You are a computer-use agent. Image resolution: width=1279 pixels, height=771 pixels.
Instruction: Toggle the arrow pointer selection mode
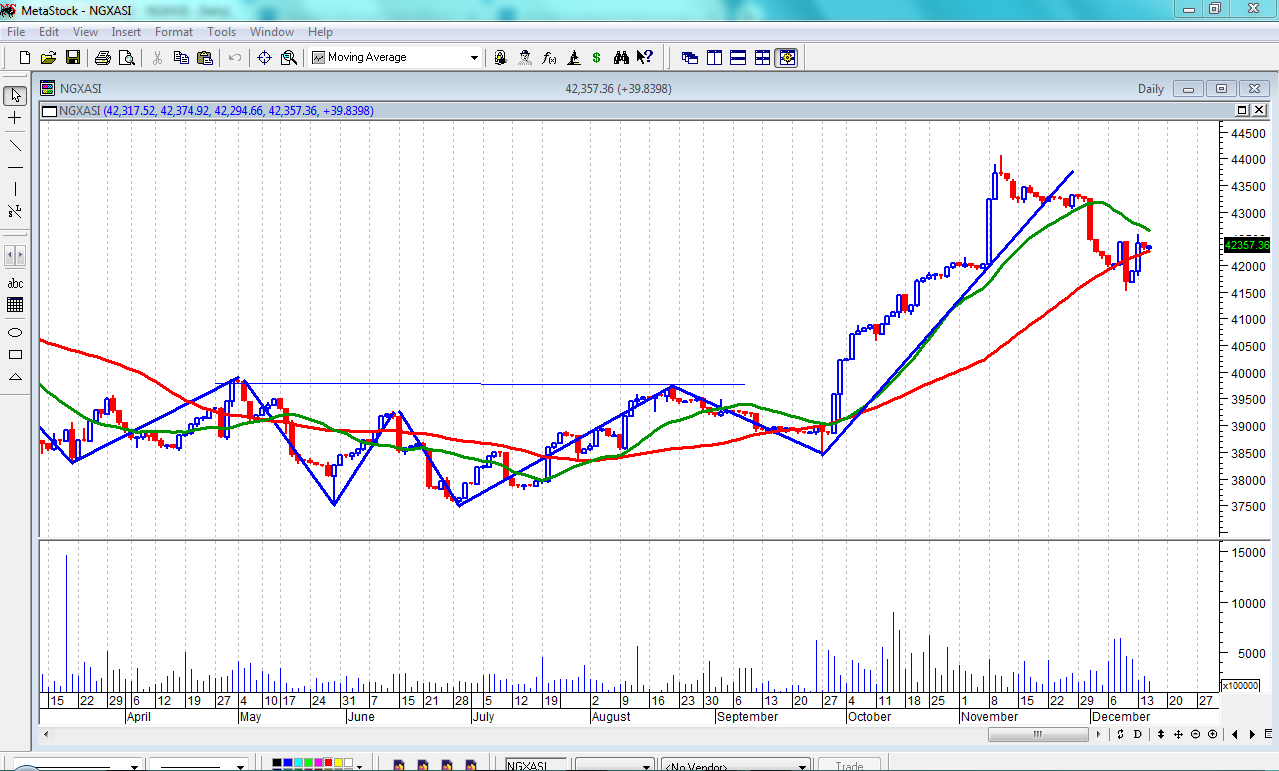click(15, 96)
